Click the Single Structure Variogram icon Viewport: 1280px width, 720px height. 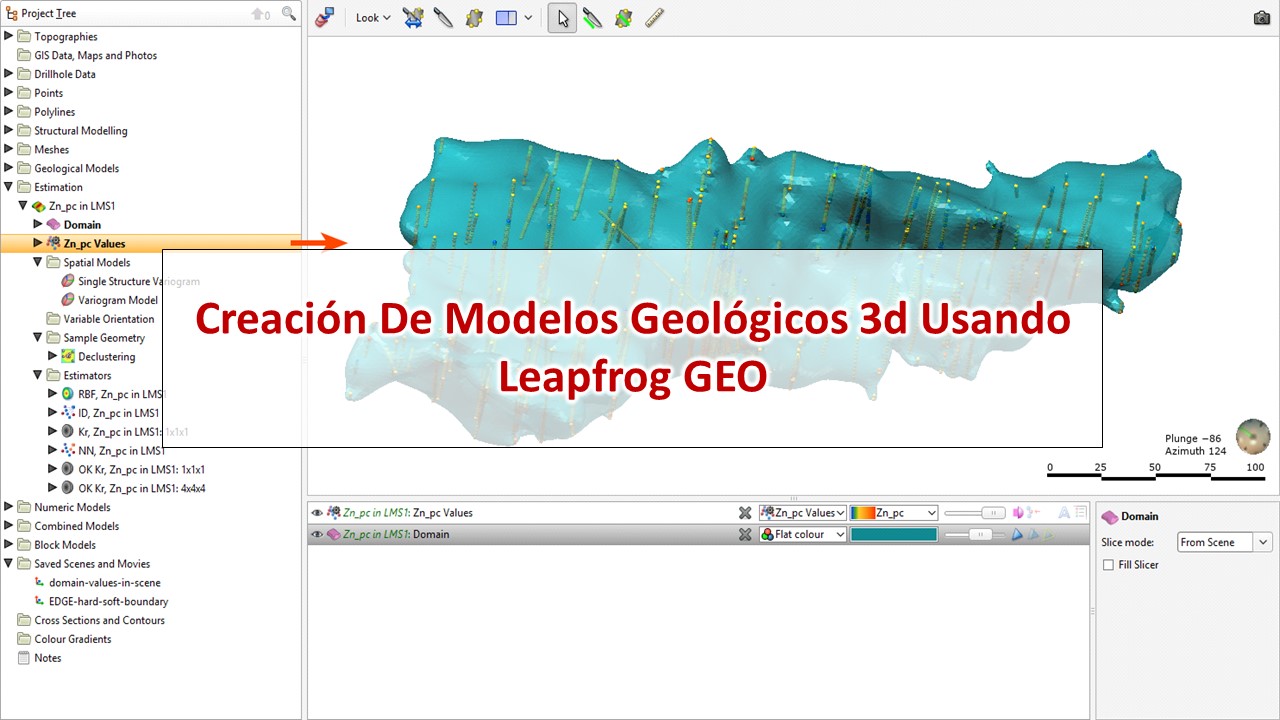pos(68,282)
